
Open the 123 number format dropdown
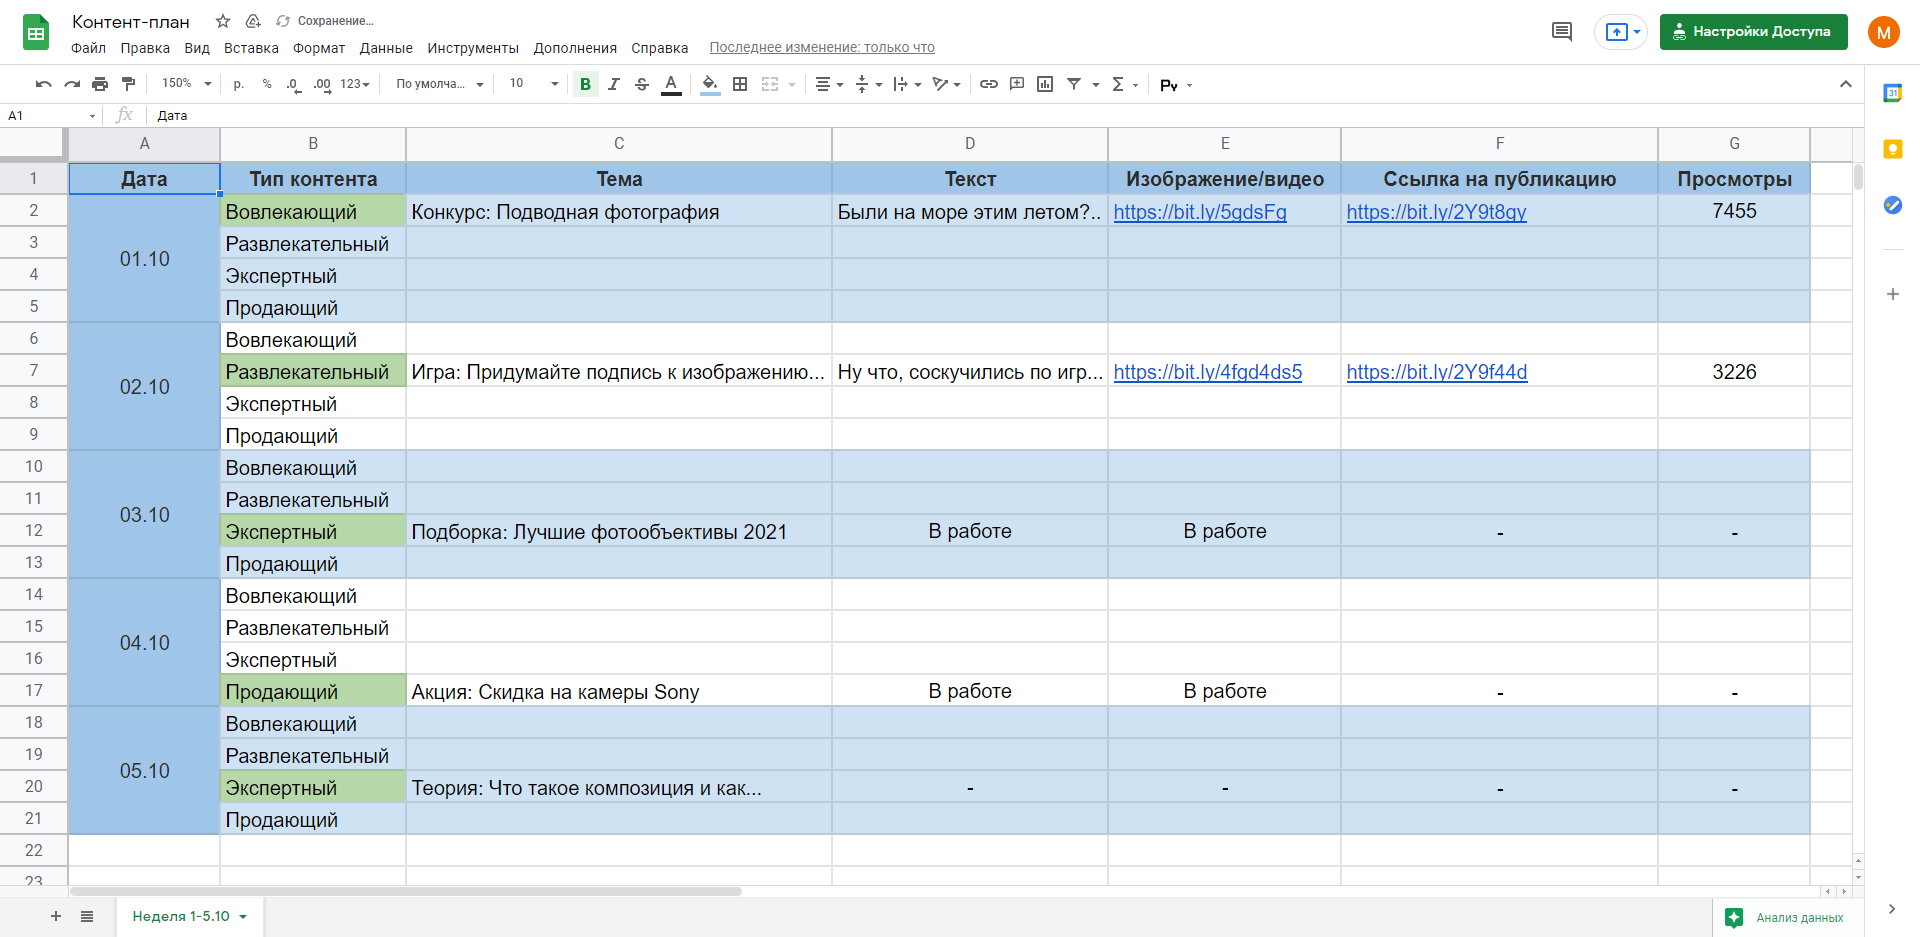(355, 84)
